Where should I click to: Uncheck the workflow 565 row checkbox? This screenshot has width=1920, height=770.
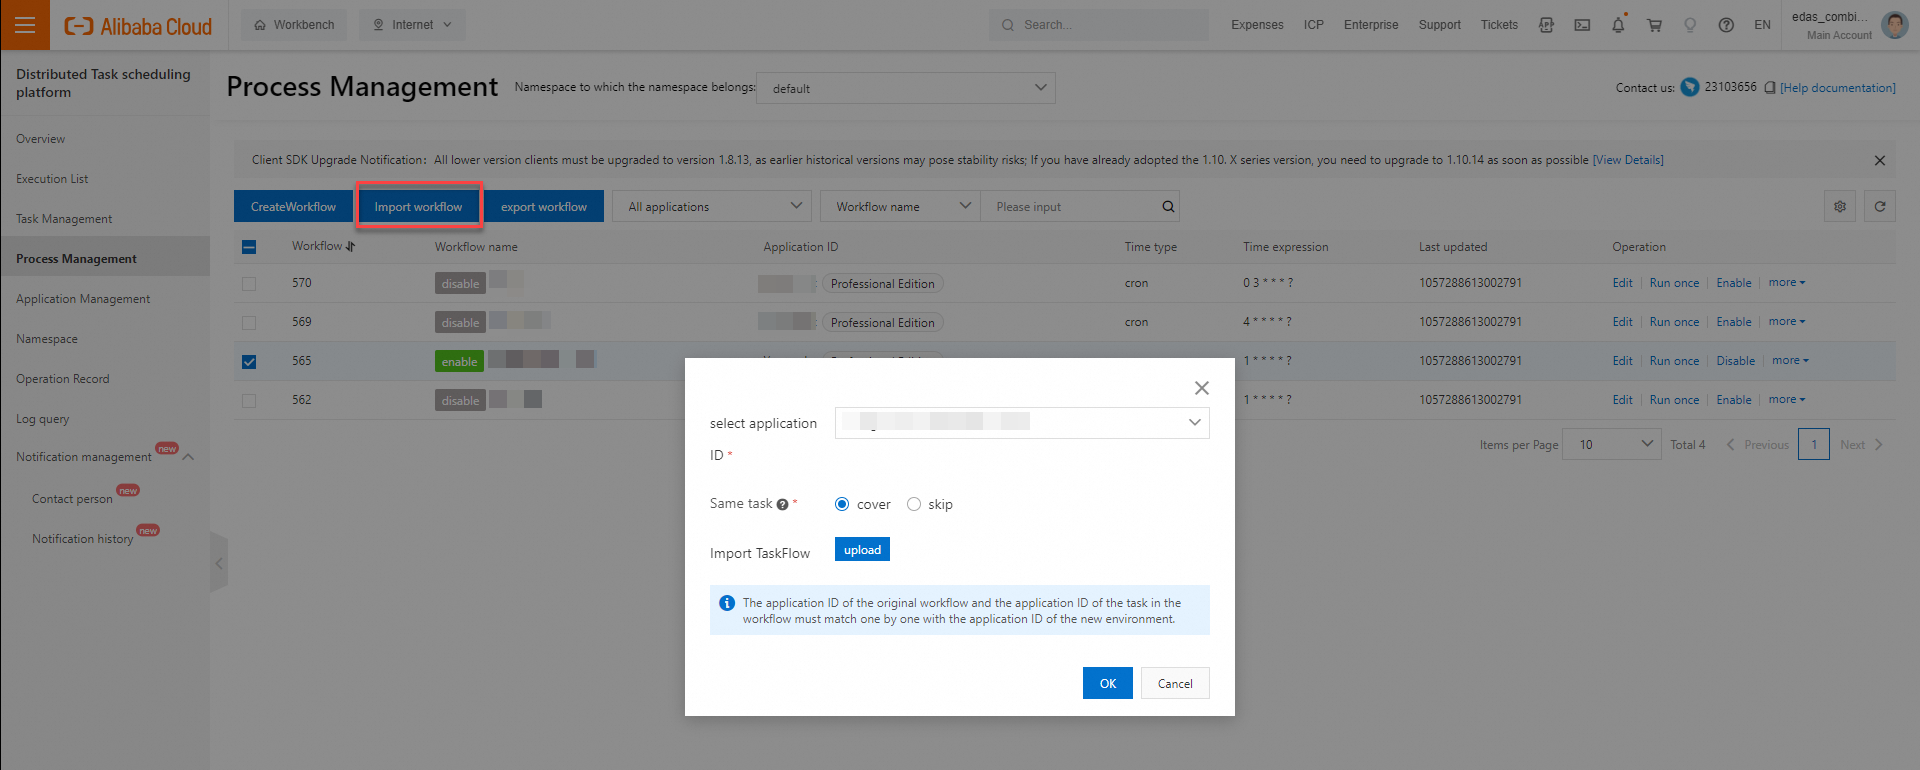[x=249, y=362]
